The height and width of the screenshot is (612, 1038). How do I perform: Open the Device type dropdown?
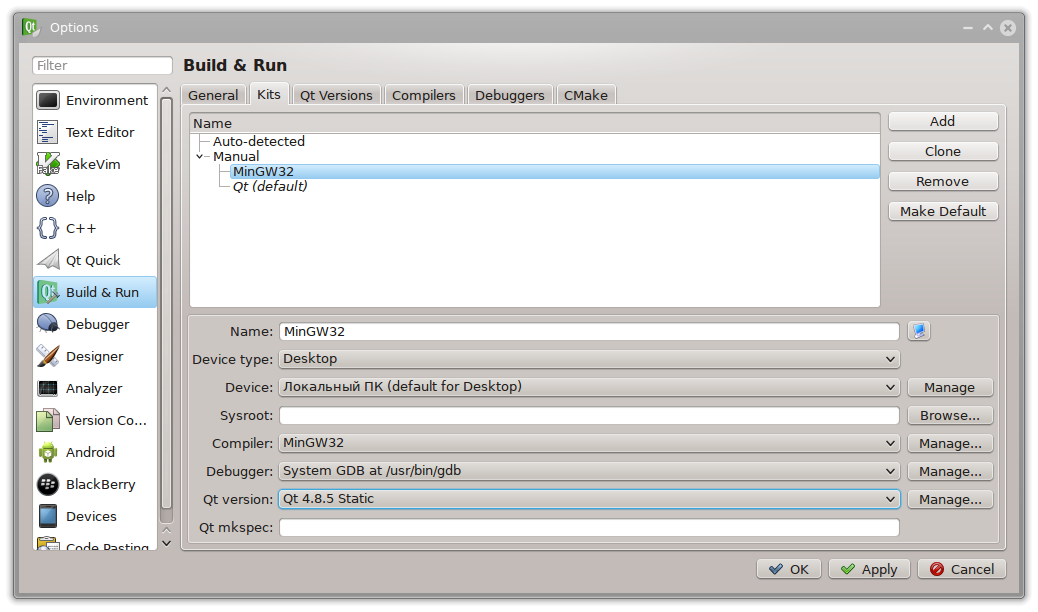point(589,359)
